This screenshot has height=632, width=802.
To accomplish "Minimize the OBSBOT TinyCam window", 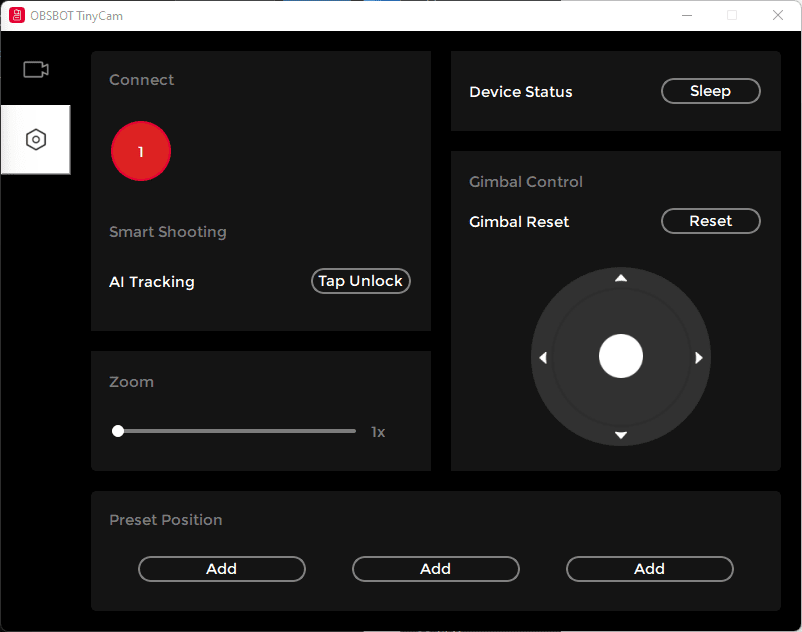I will click(686, 15).
